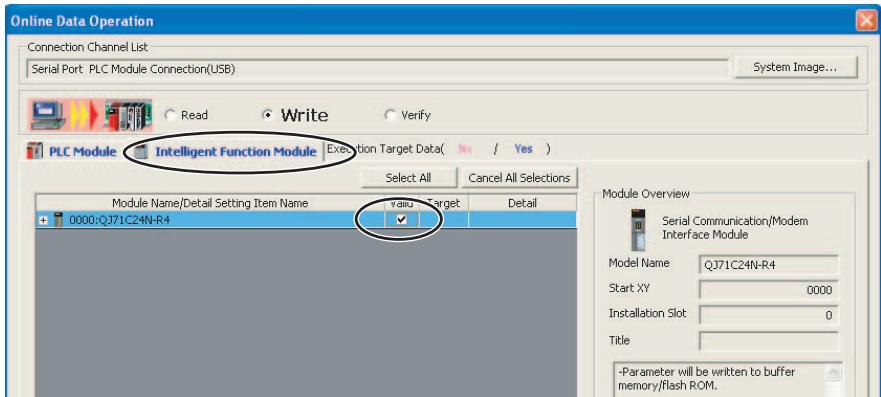Select the Read radio button
Image resolution: width=881 pixels, height=397 pixels.
[170, 115]
